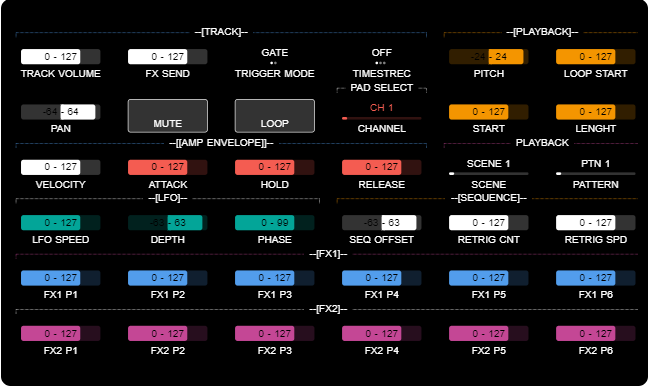Click the SEQUENCE section header
648x388 pixels.
point(488,198)
